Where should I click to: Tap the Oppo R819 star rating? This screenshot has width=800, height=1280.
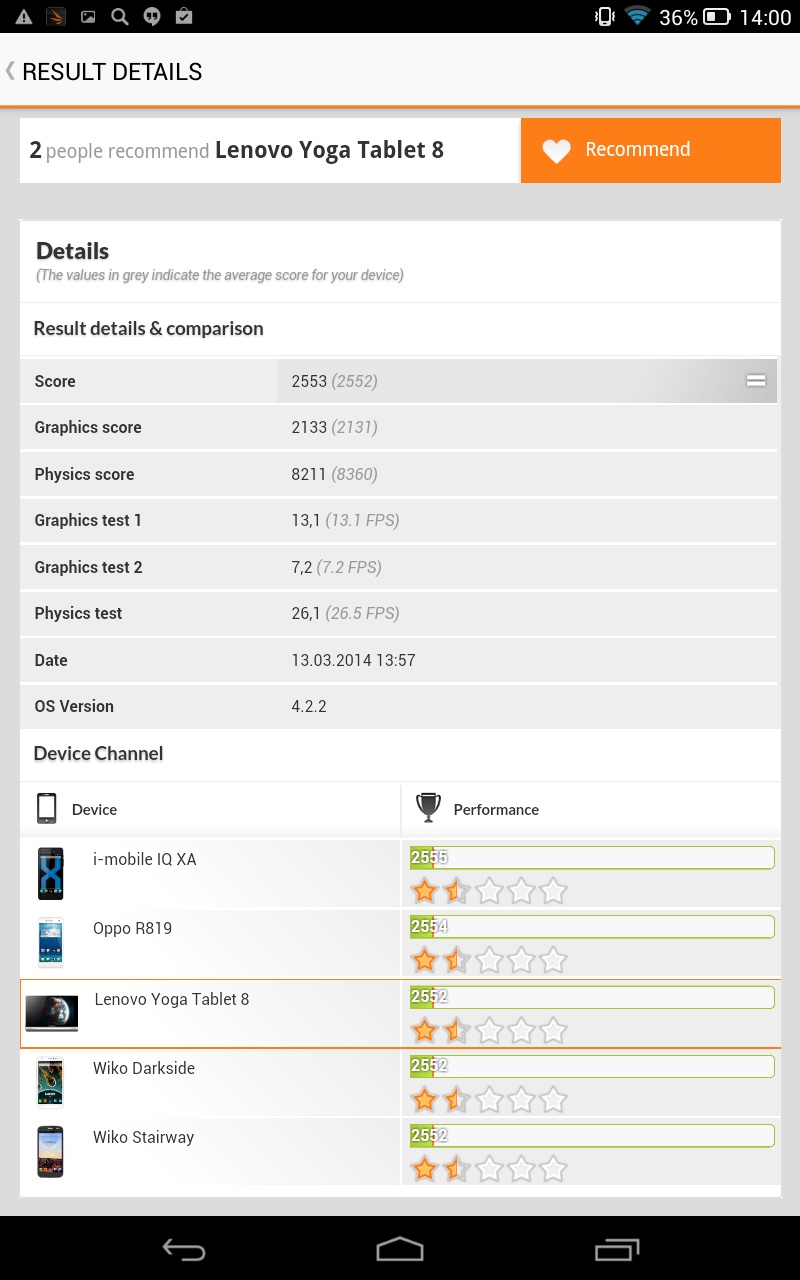pos(489,960)
